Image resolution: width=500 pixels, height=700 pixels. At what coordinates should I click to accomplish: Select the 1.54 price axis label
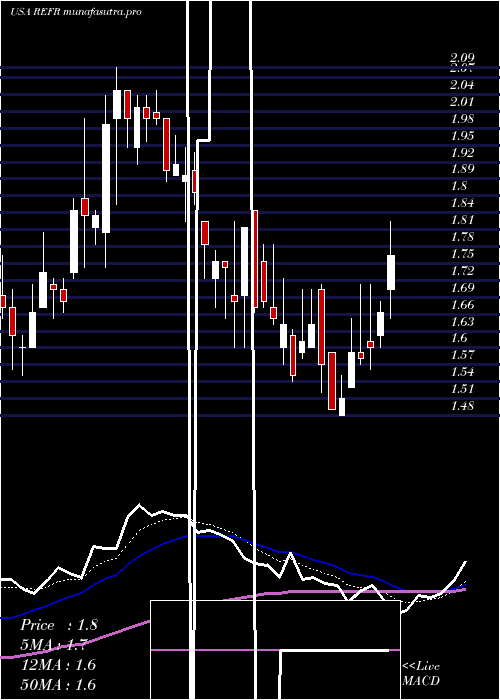pyautogui.click(x=462, y=372)
